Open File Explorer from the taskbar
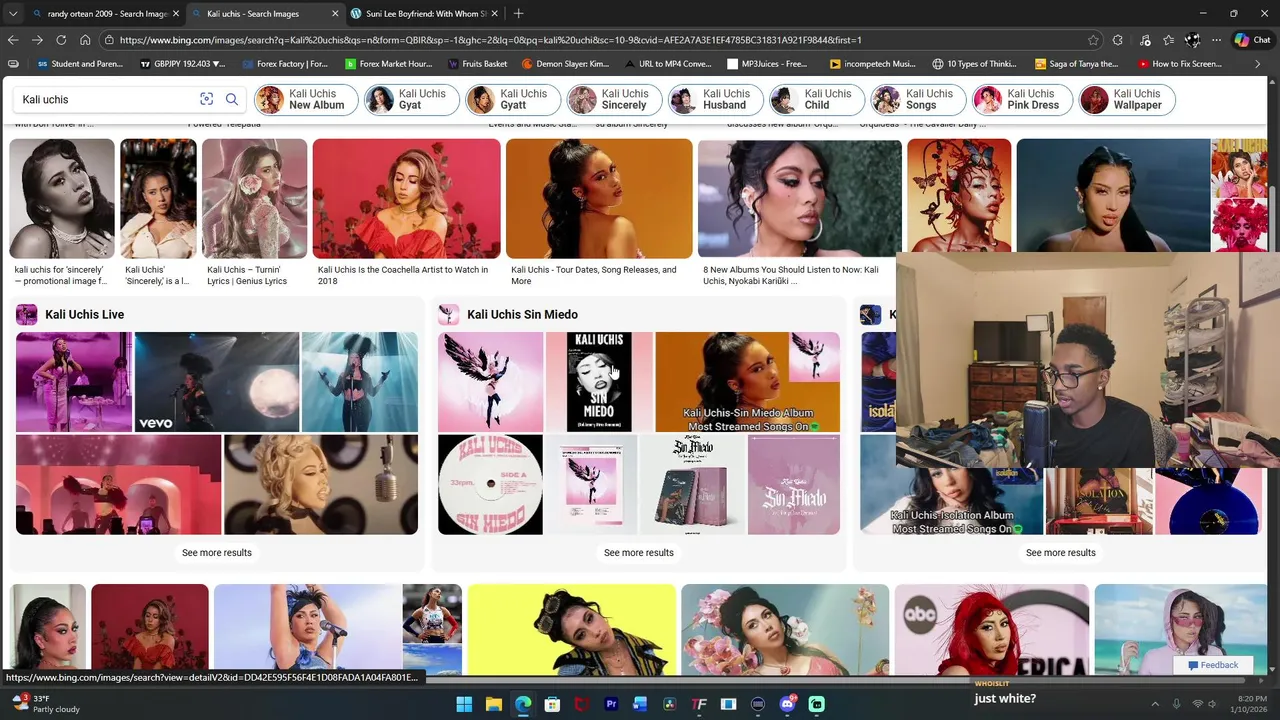This screenshot has height=720, width=1280. coord(493,704)
